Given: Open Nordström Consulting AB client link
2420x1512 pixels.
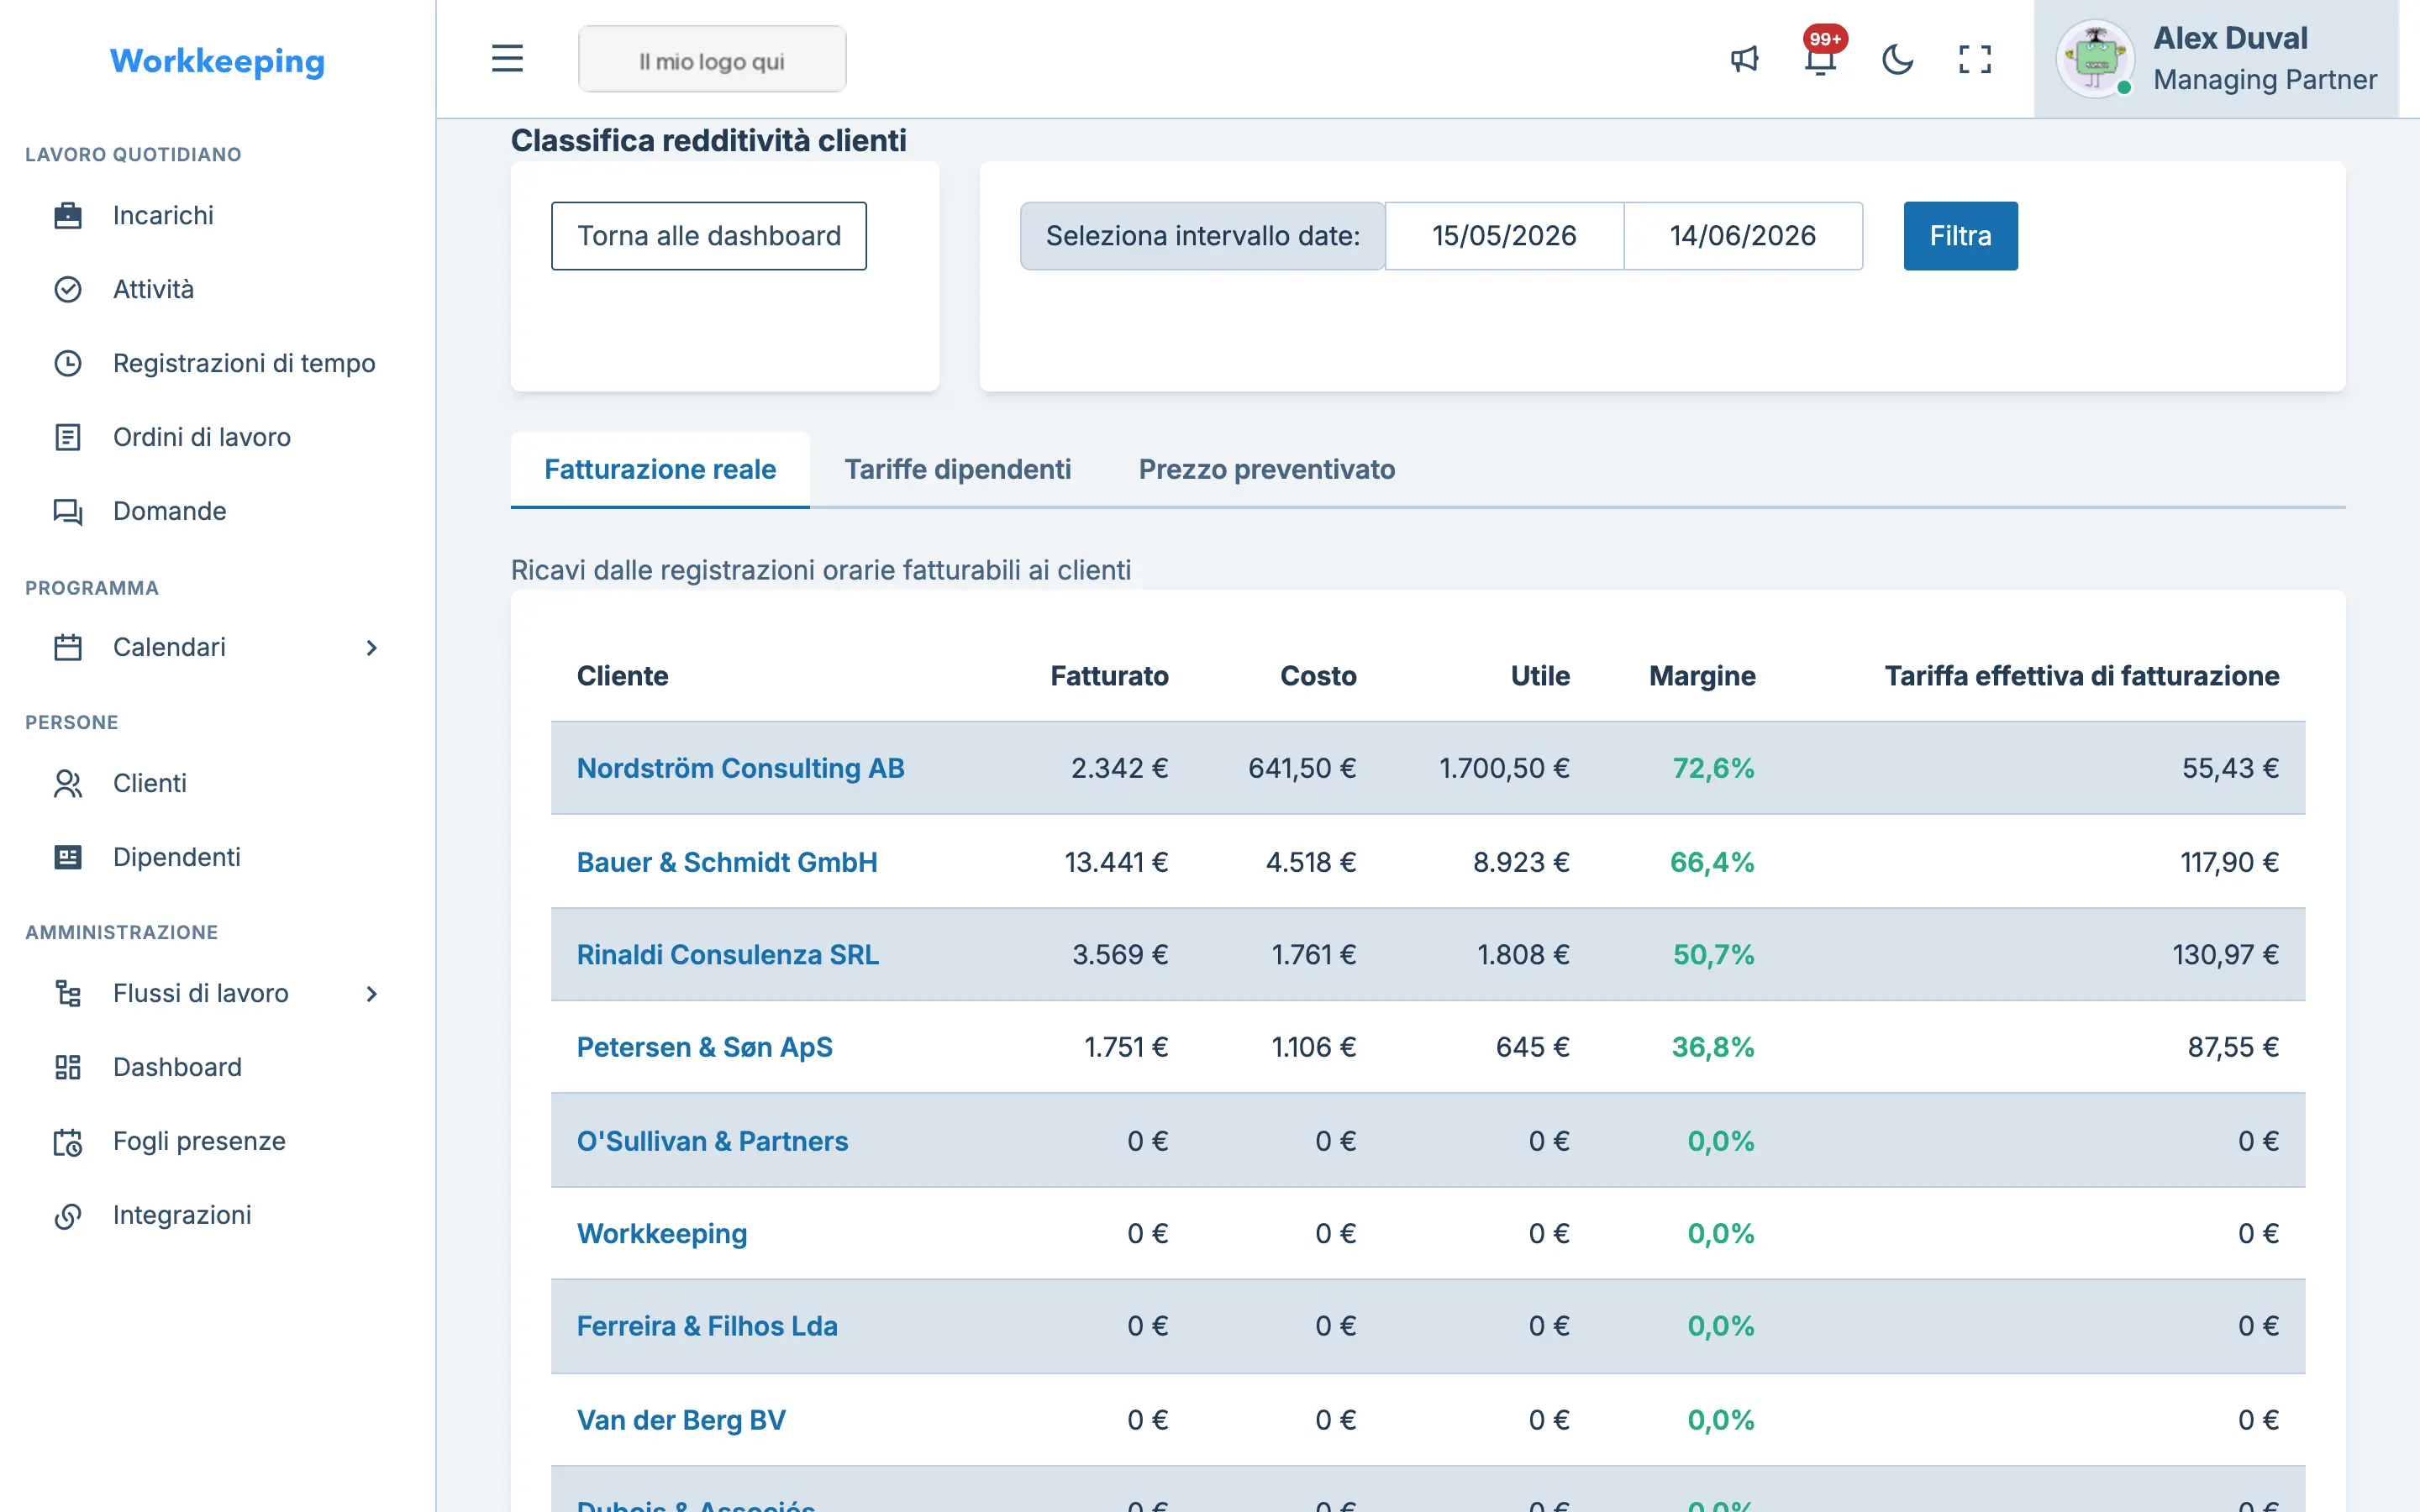Looking at the screenshot, I should [x=741, y=768].
